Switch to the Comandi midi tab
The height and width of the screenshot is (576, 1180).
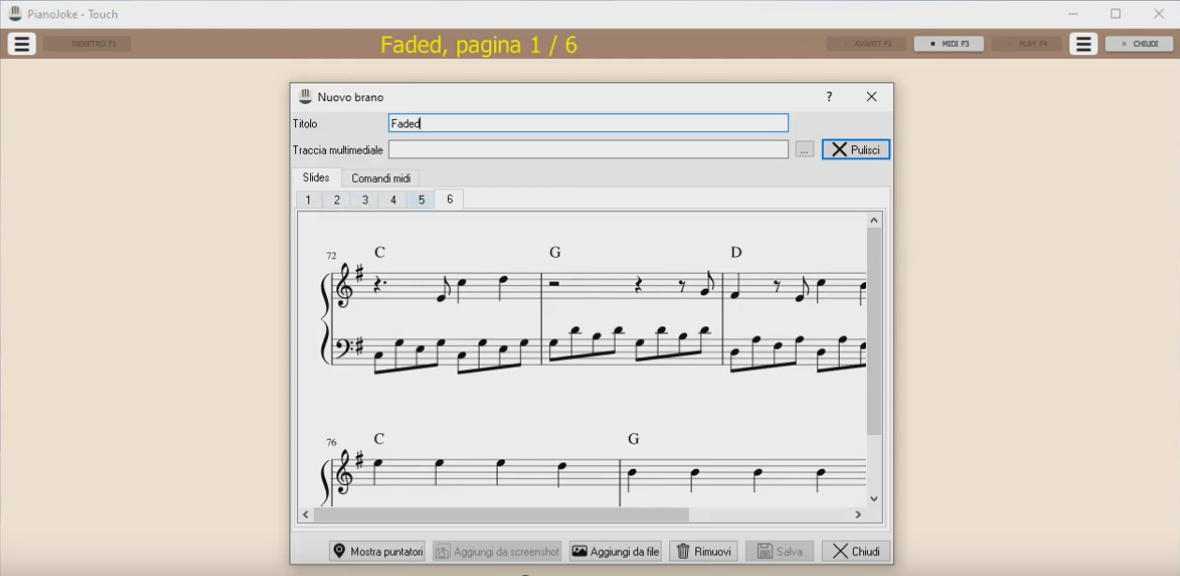click(381, 178)
